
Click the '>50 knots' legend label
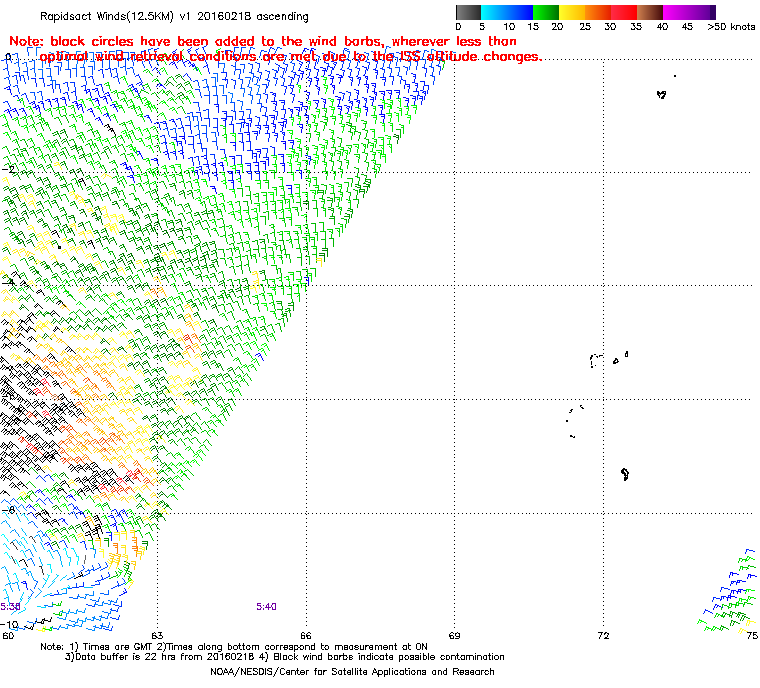[731, 27]
